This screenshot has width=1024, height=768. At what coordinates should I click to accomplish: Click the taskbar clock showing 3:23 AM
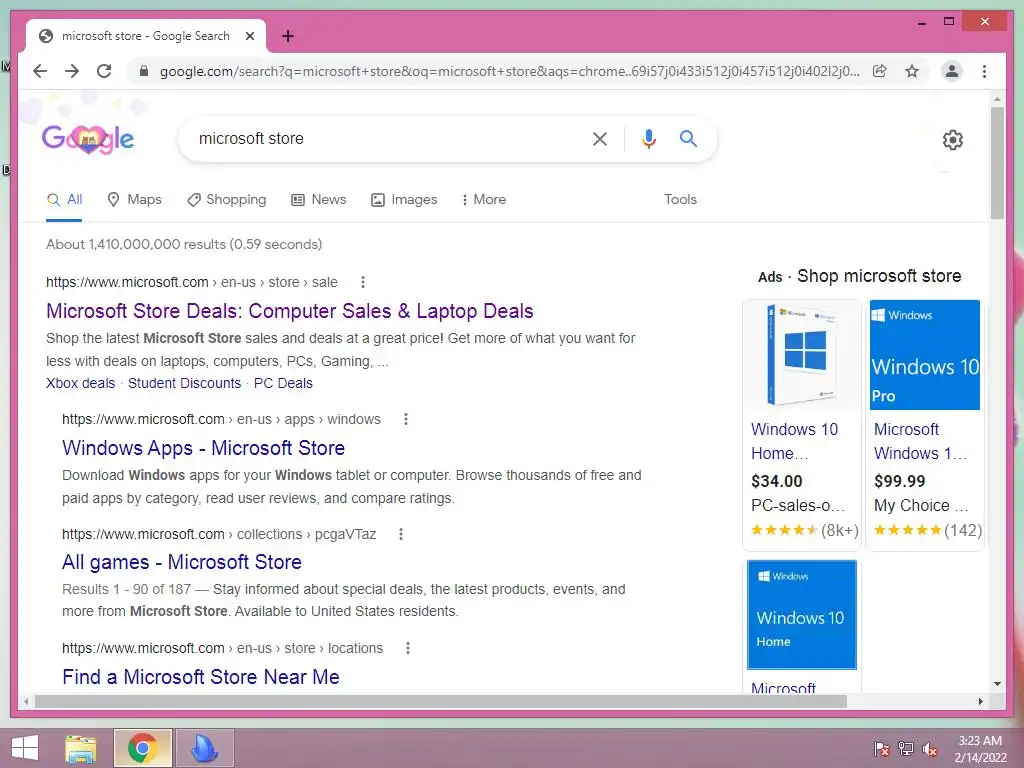coord(980,749)
